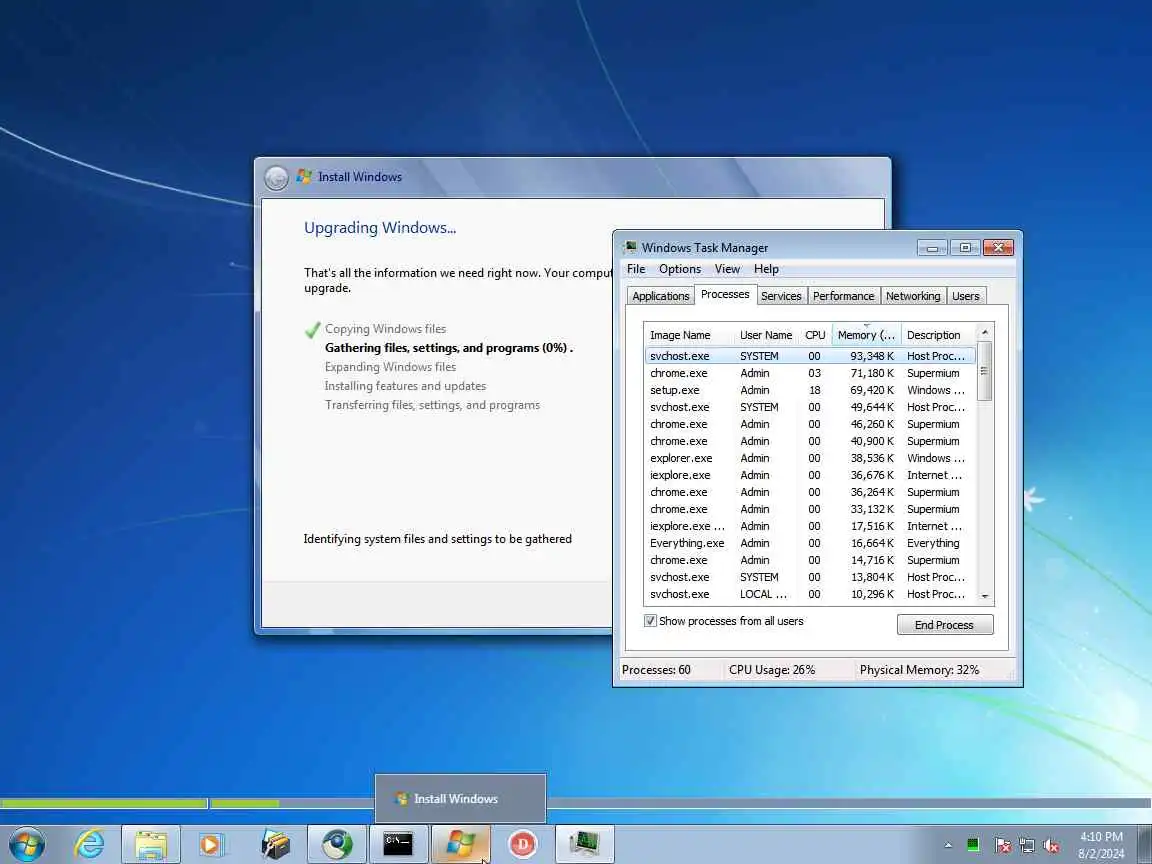The image size is (1152, 864).
Task: Select chrome.exe row using 71,180 K
Action: tap(810, 373)
